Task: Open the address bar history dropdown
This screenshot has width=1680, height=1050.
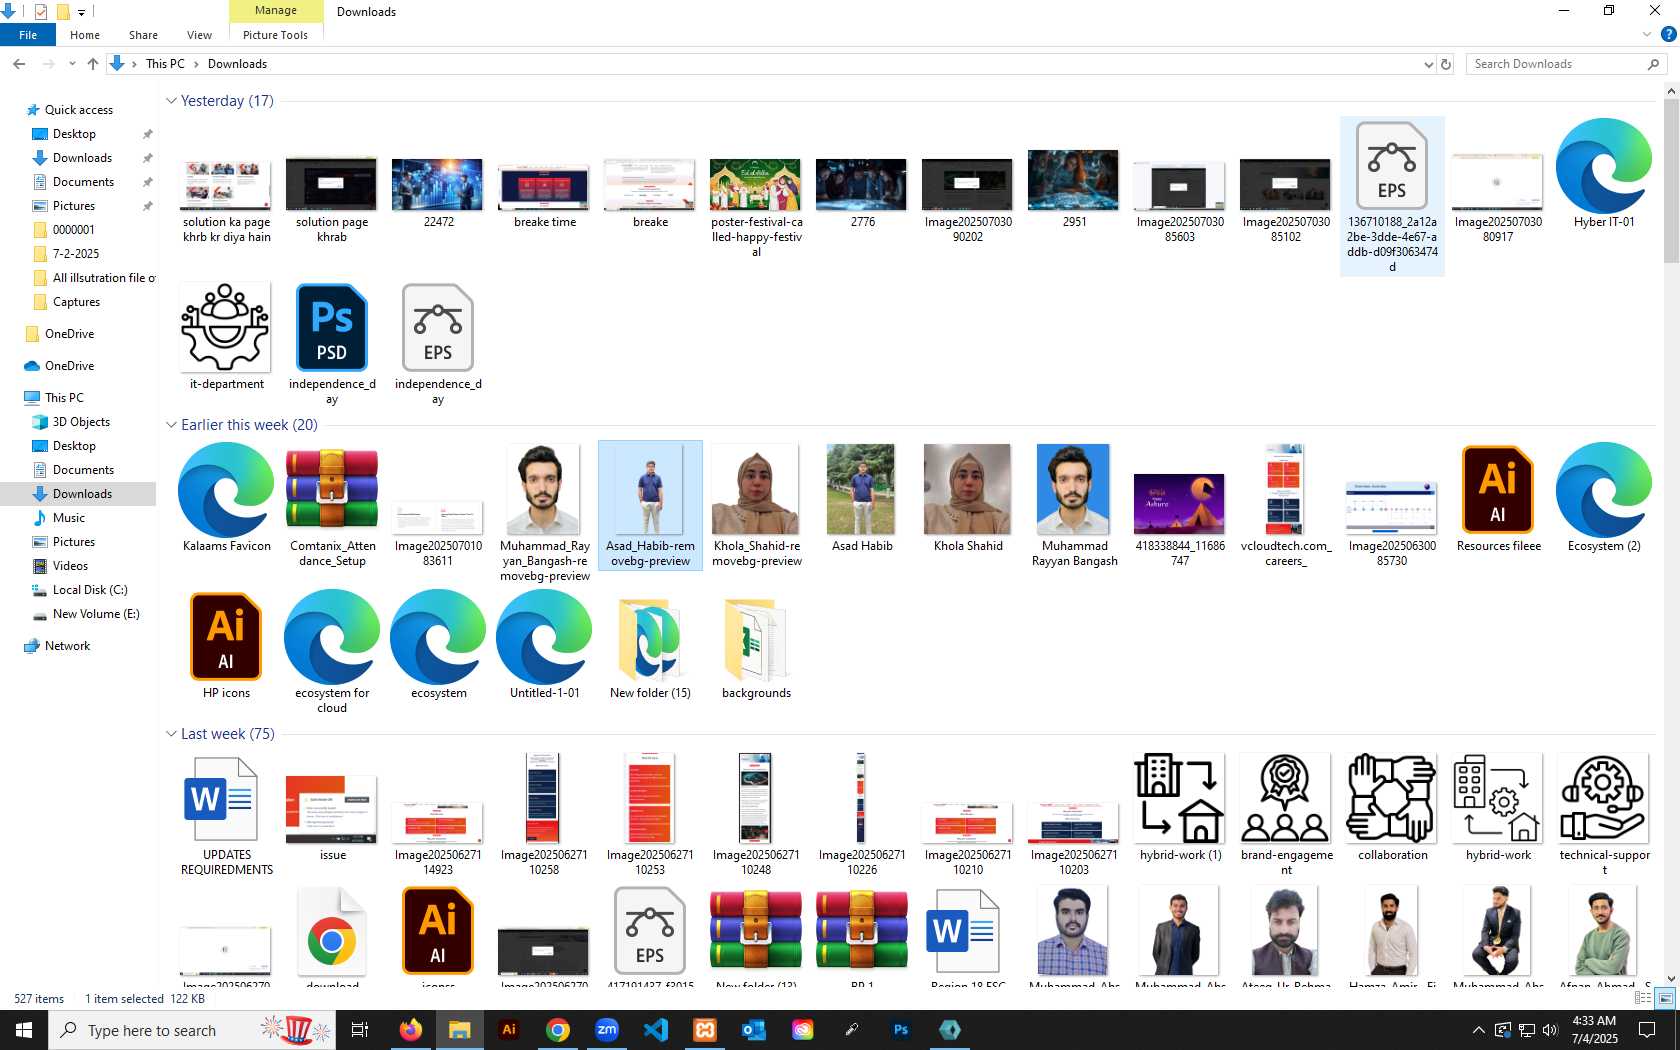Action: pos(1428,64)
